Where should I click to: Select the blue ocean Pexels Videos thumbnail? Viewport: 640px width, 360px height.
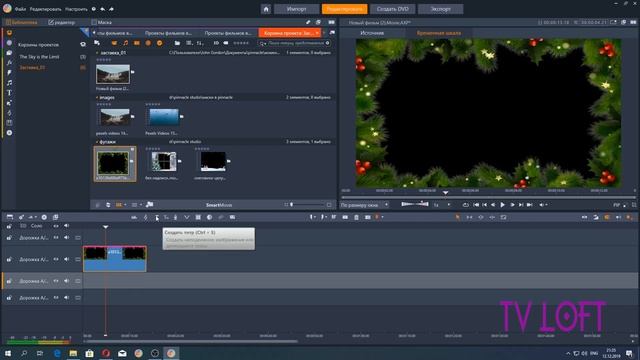(x=164, y=118)
